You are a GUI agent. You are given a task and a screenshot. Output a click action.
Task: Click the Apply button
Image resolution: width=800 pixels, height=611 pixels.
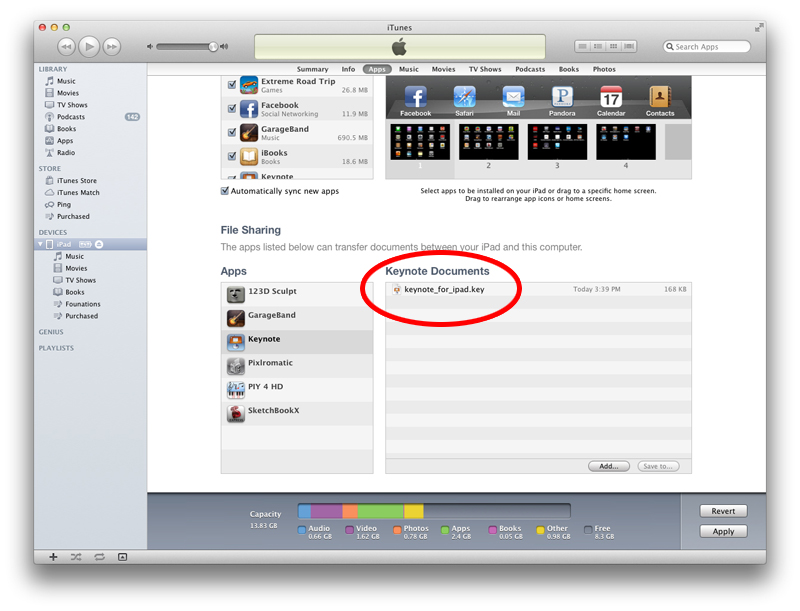723,531
